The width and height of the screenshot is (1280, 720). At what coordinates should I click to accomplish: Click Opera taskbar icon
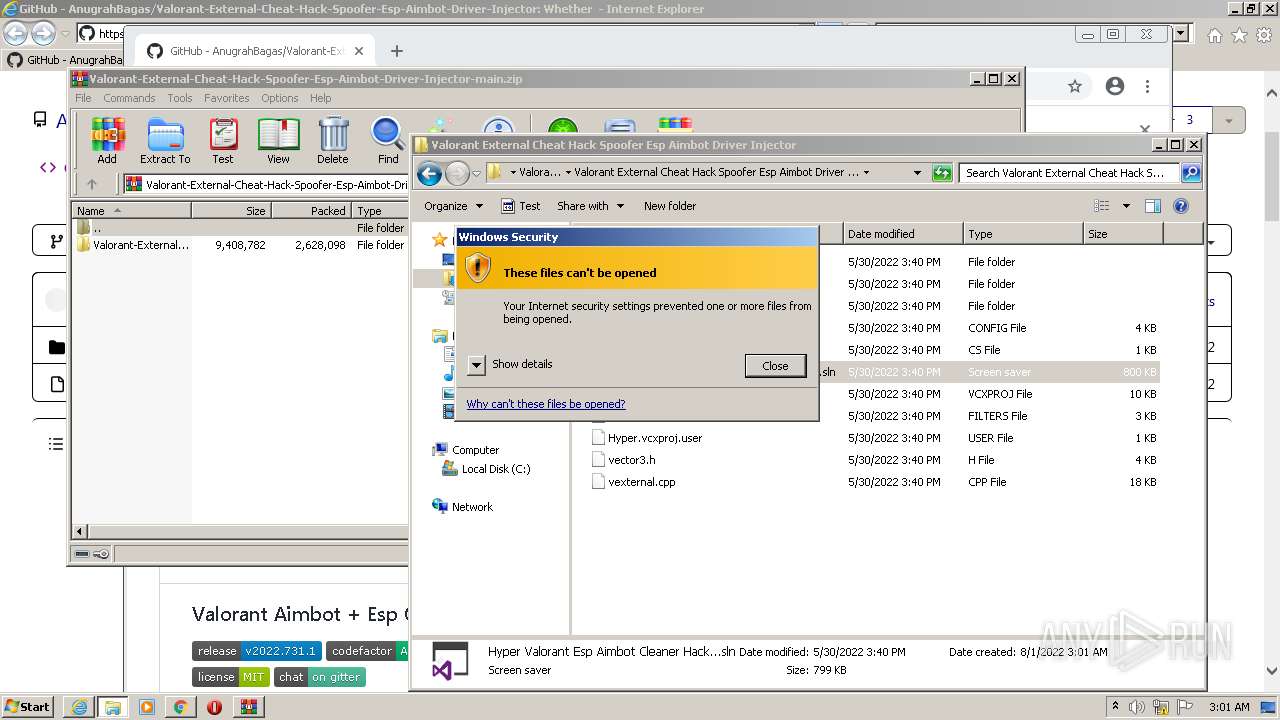214,707
